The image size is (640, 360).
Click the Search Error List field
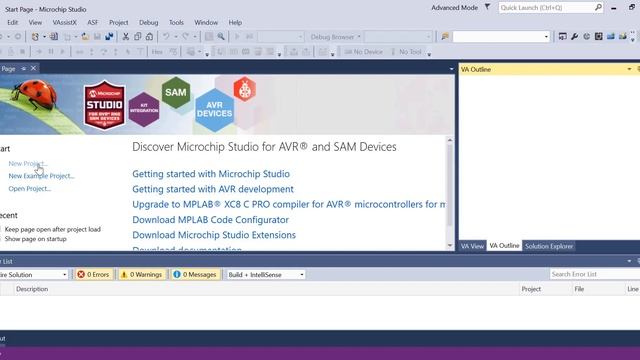coord(595,274)
